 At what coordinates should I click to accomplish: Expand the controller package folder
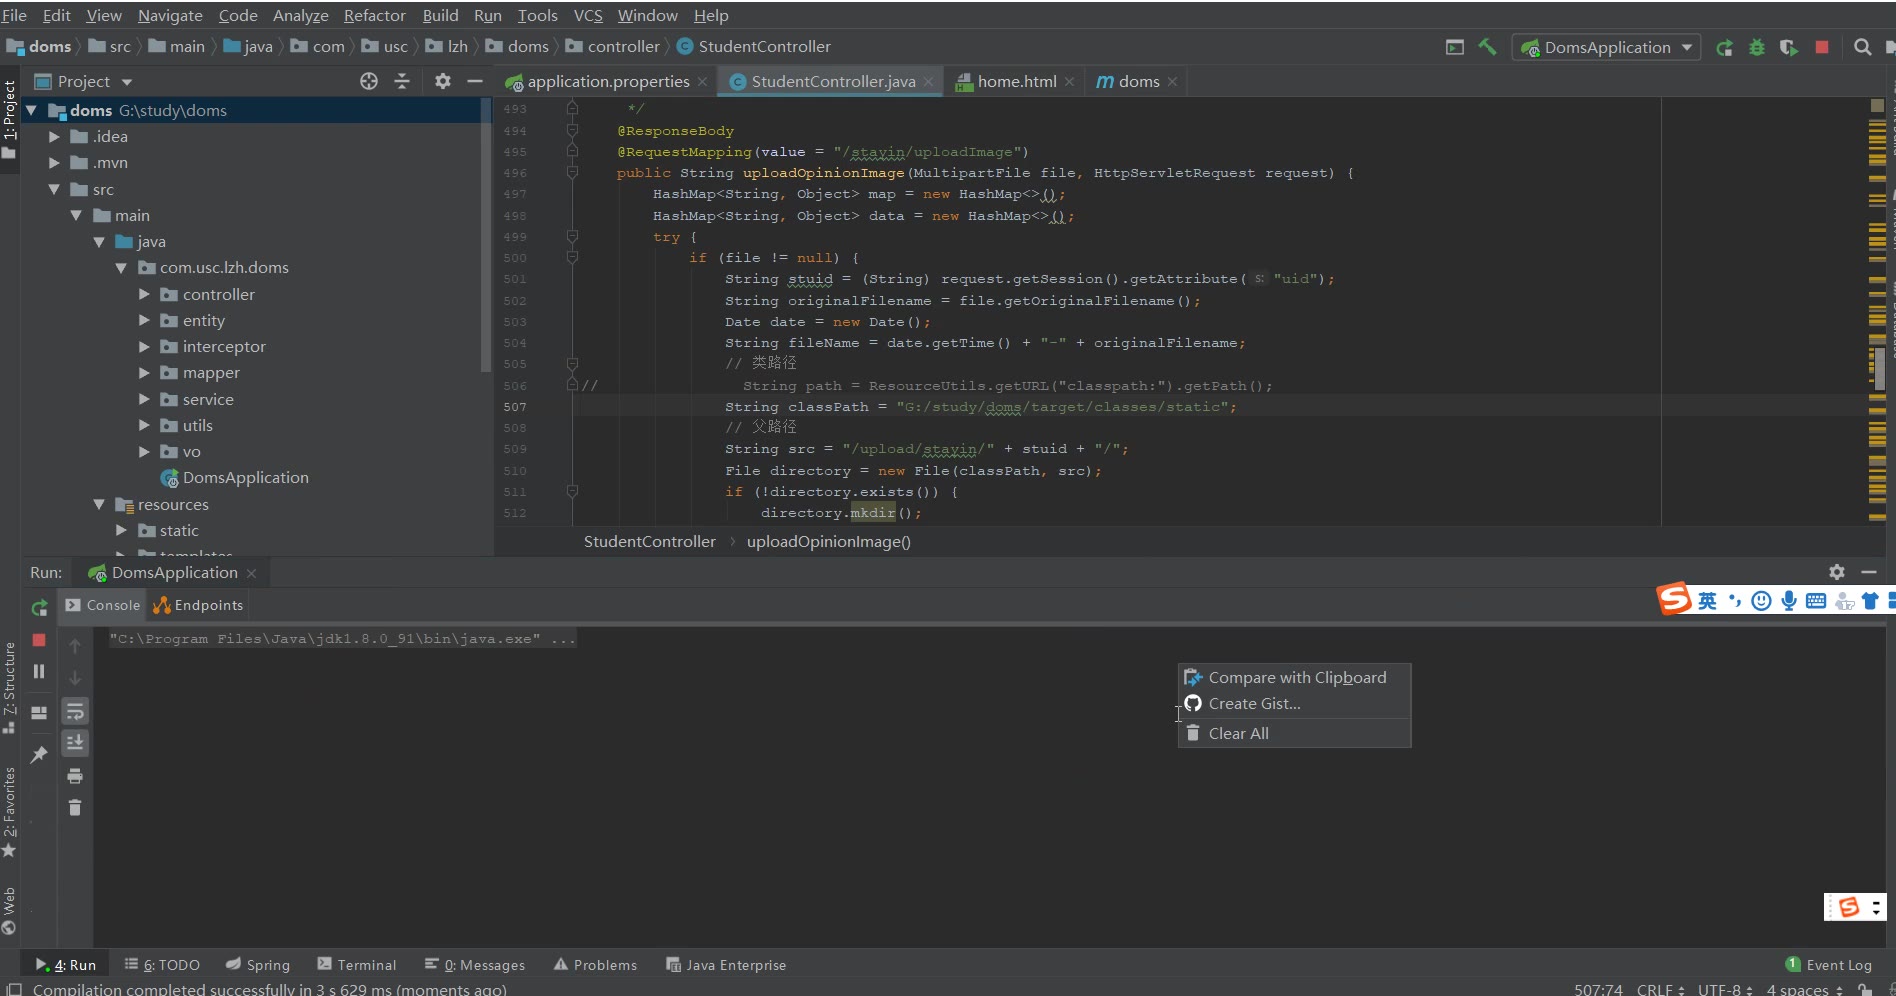144,294
